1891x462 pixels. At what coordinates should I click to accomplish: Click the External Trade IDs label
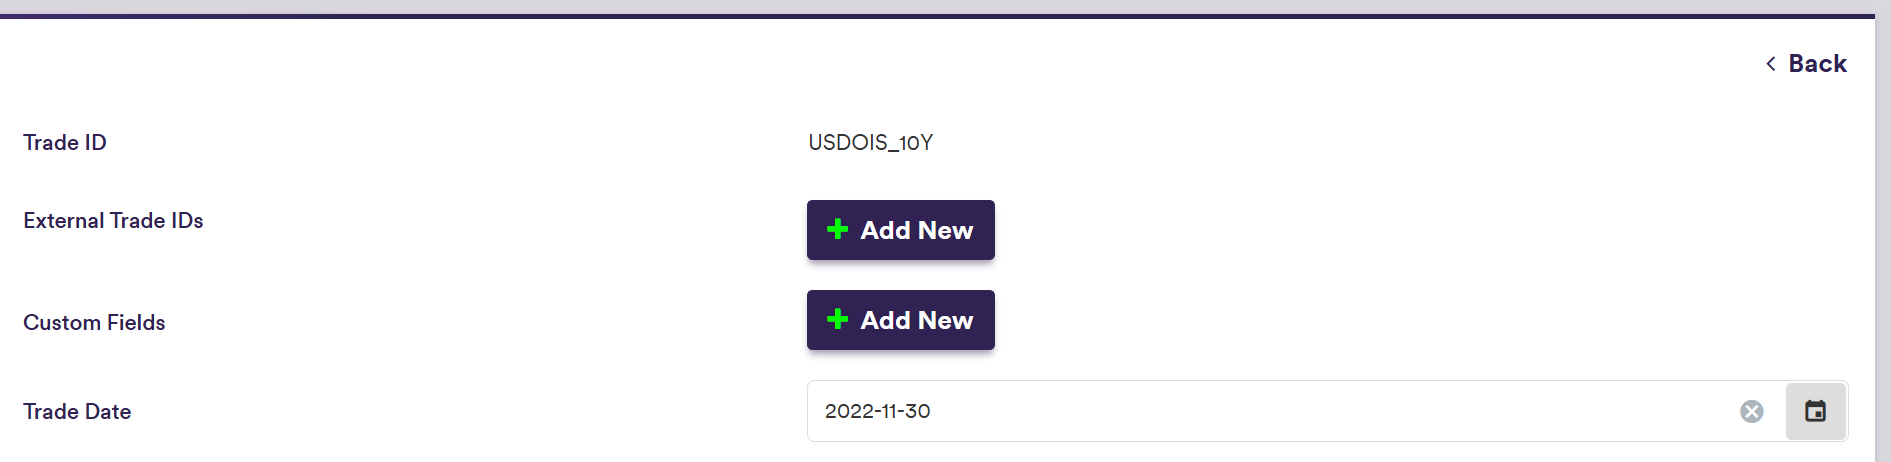(x=113, y=221)
